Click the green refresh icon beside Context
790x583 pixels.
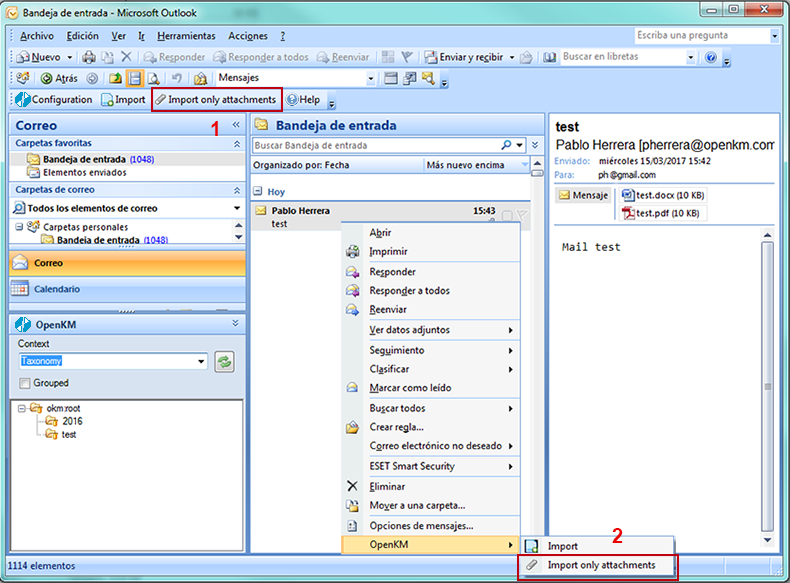(224, 362)
